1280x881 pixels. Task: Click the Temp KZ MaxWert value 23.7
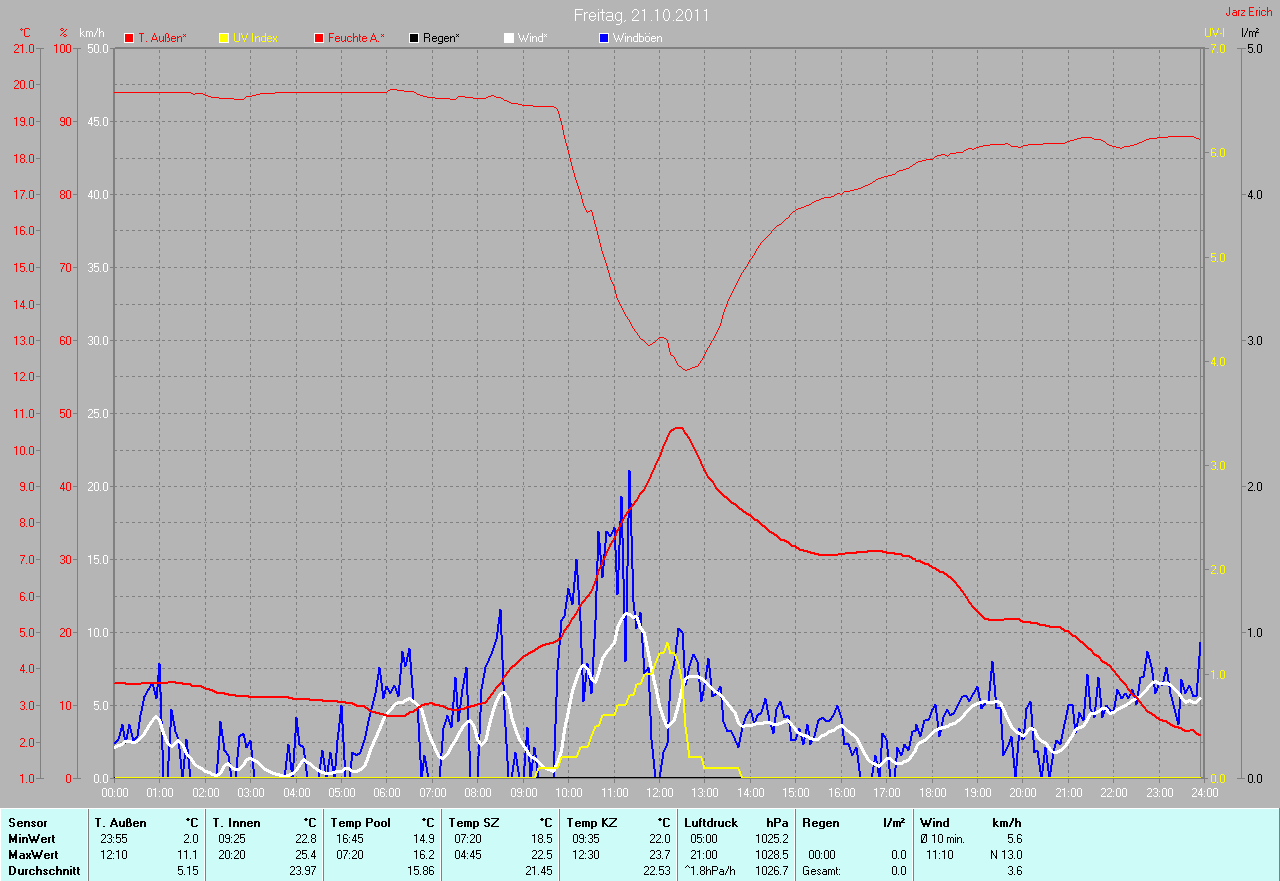[657, 855]
